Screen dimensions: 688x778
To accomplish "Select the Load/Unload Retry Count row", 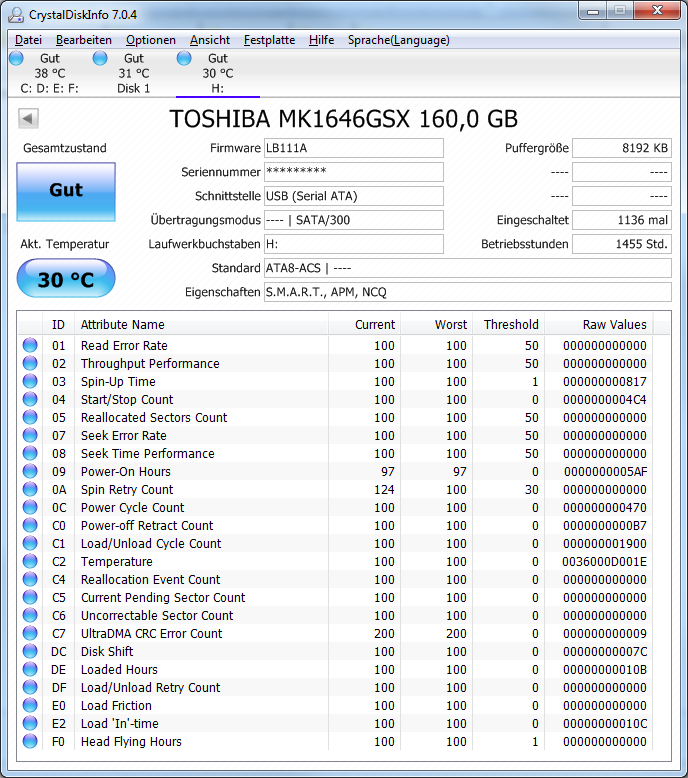I will pos(335,687).
